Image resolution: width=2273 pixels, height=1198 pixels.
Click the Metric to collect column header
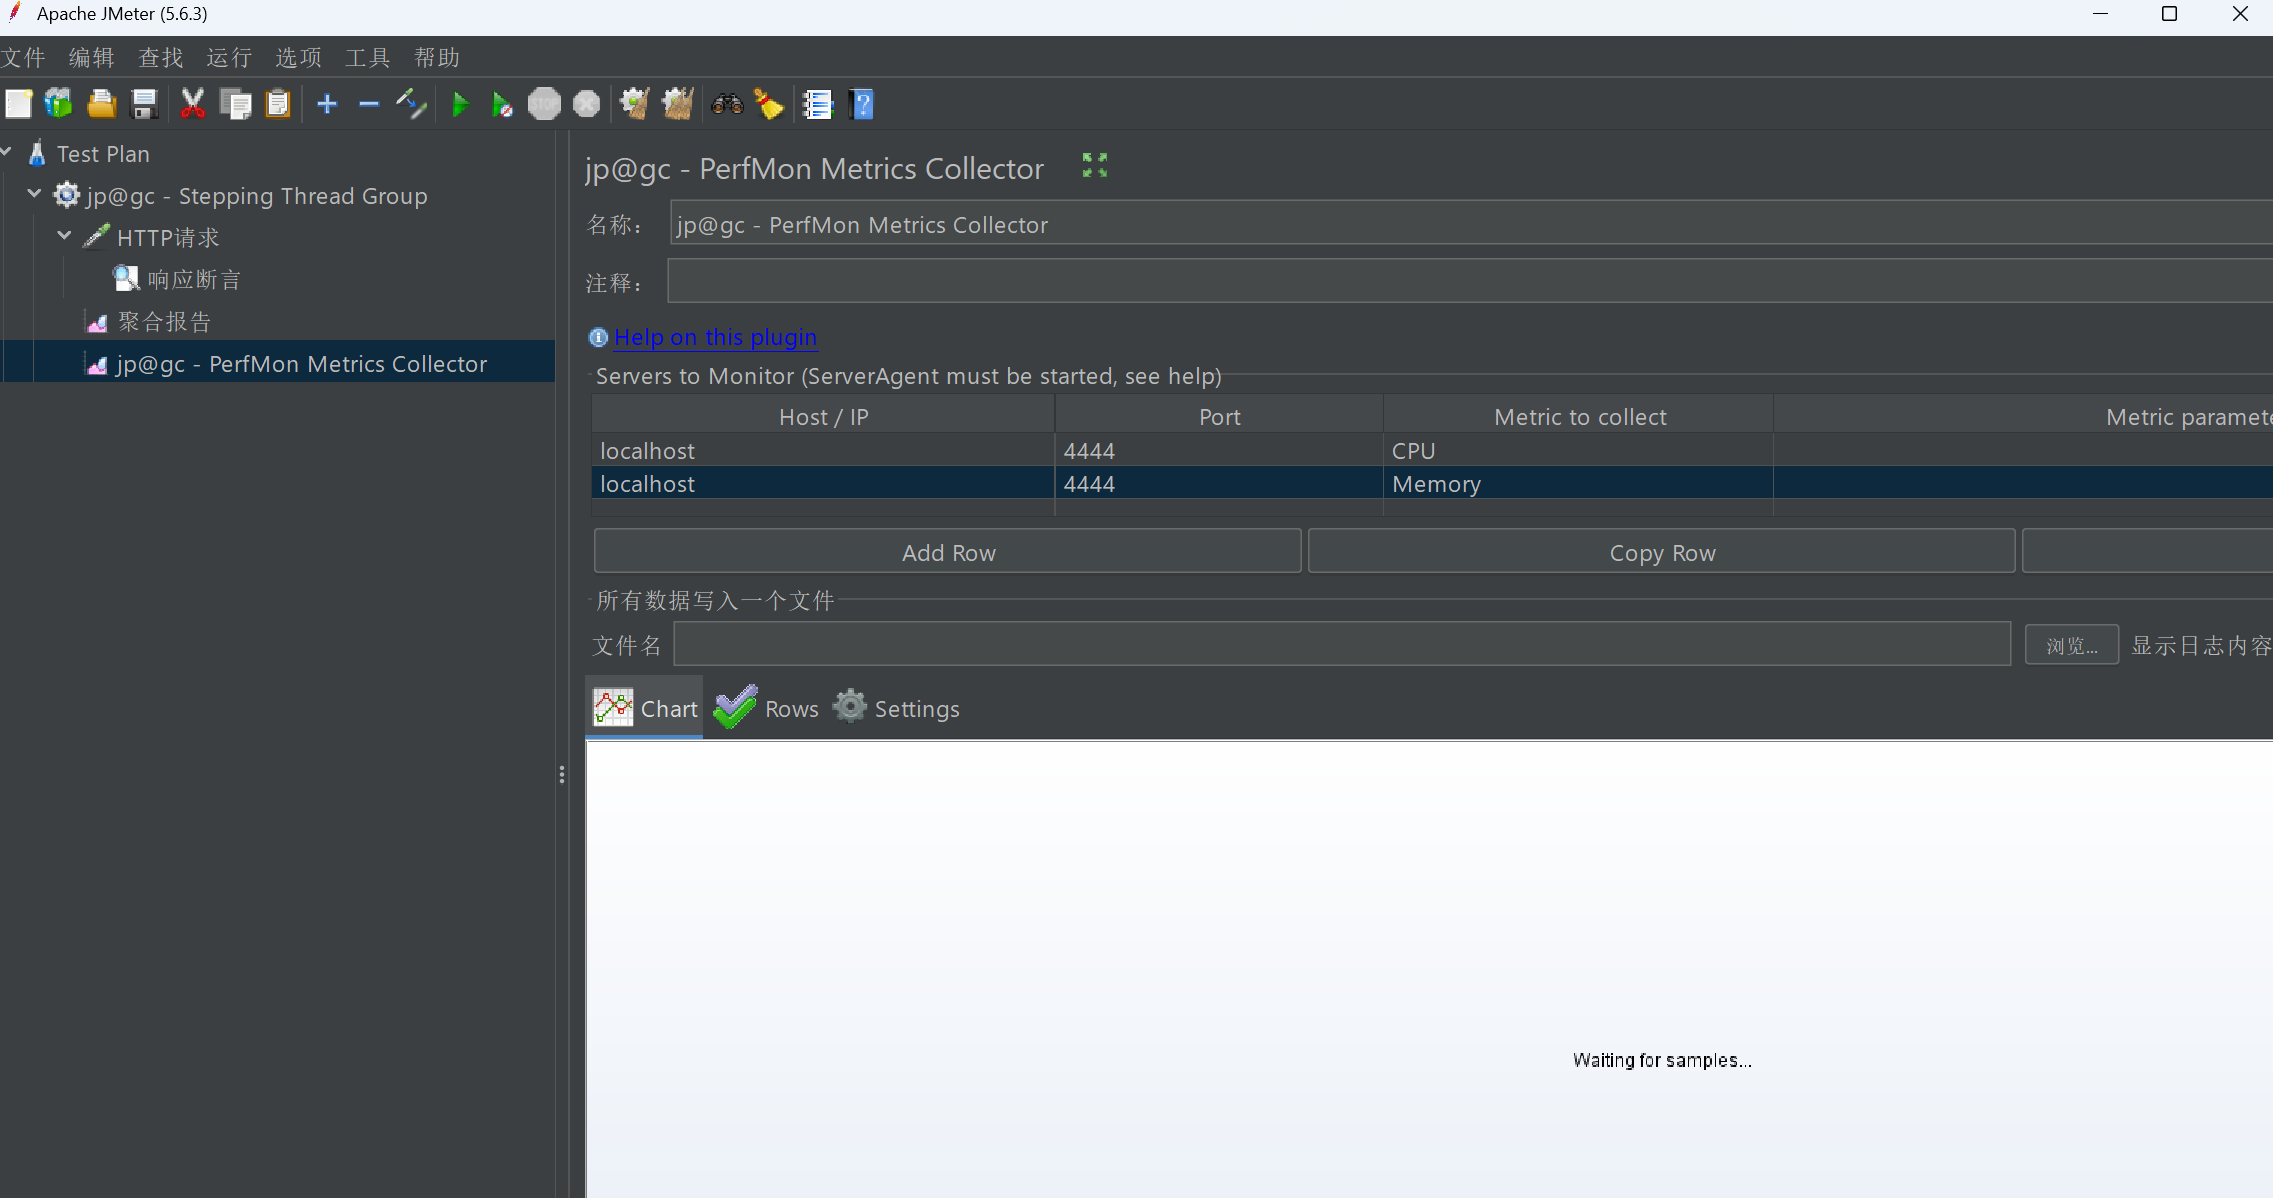(1579, 416)
